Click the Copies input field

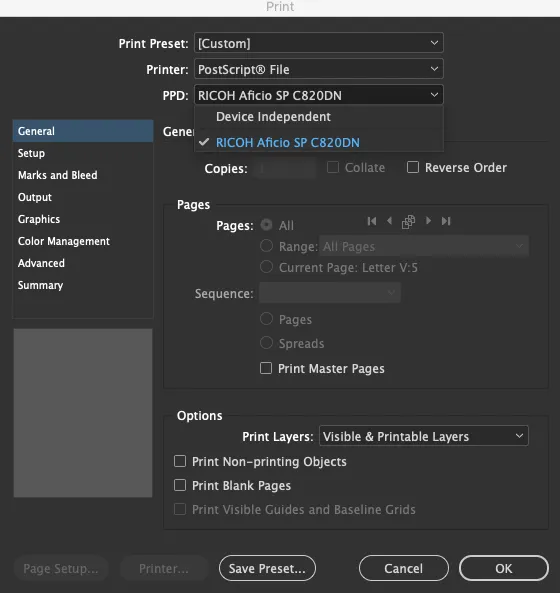(285, 168)
